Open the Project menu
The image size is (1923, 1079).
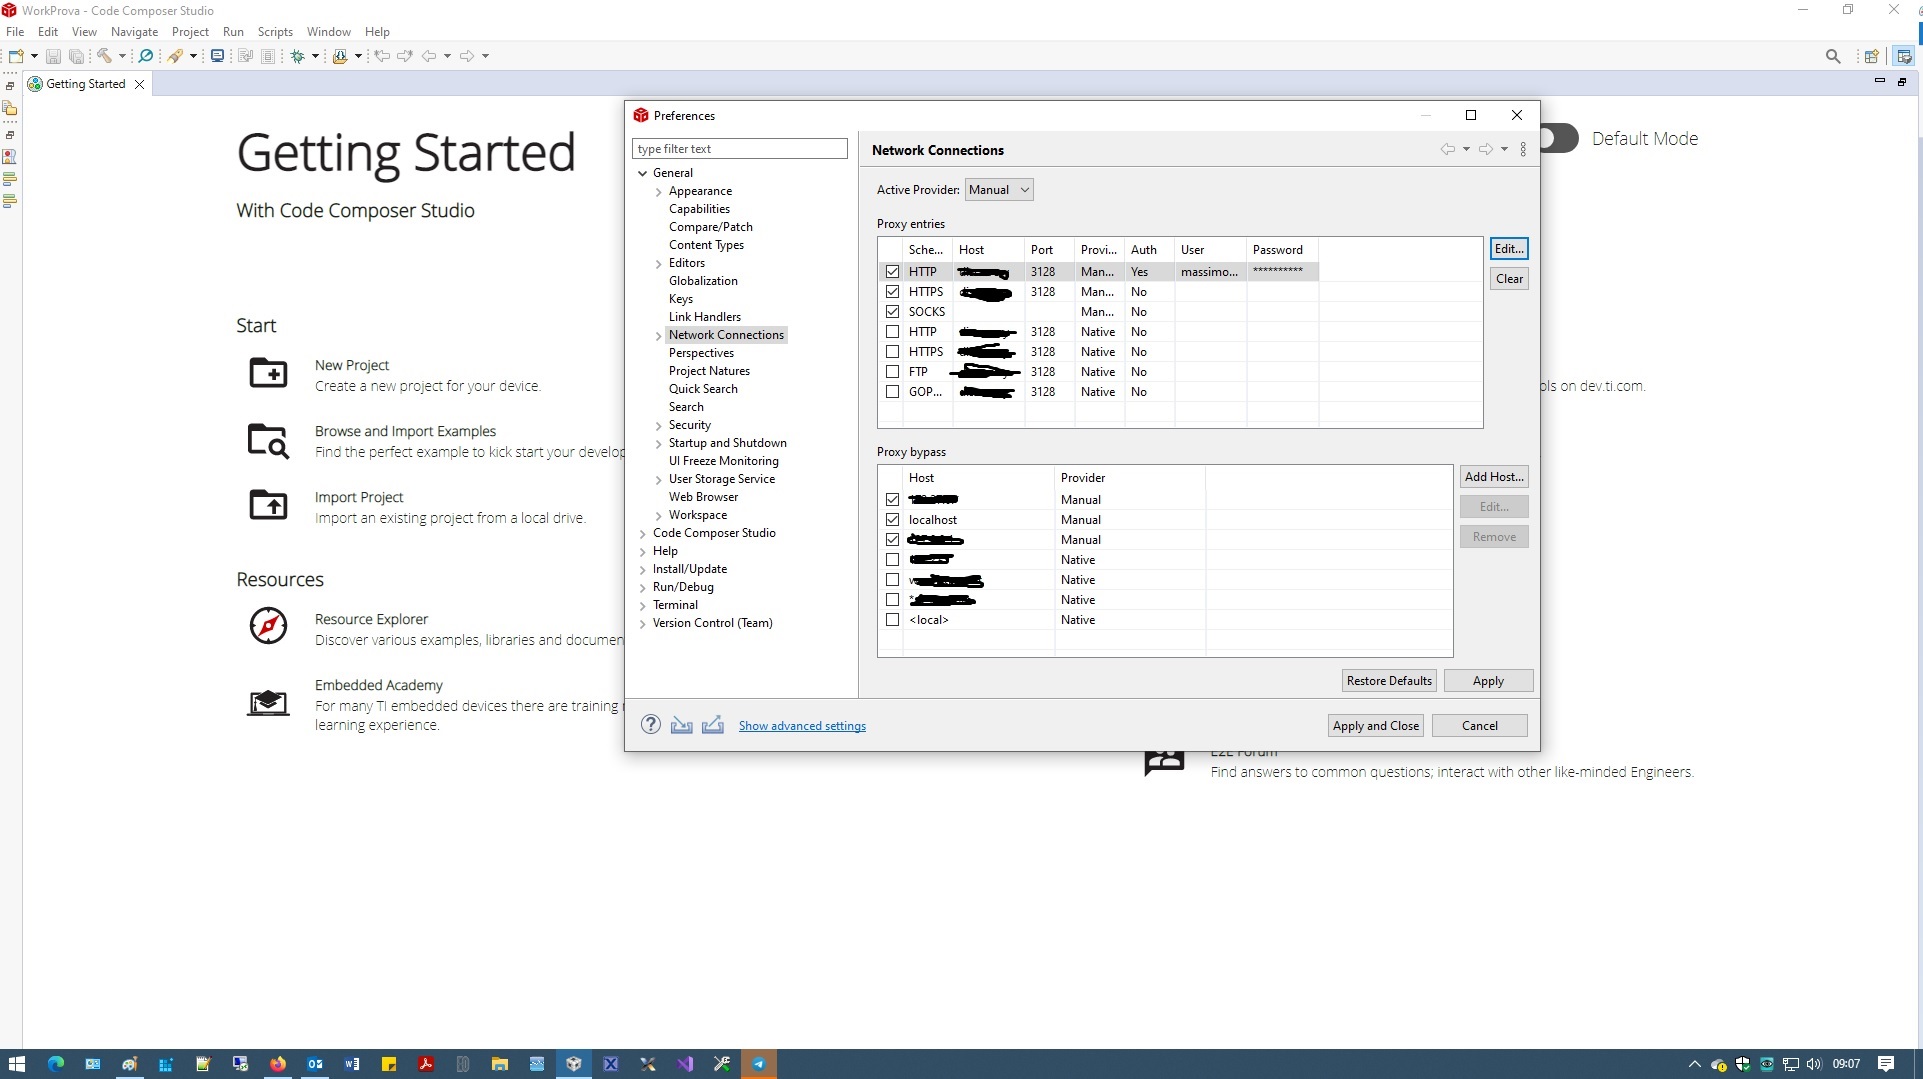tap(190, 32)
